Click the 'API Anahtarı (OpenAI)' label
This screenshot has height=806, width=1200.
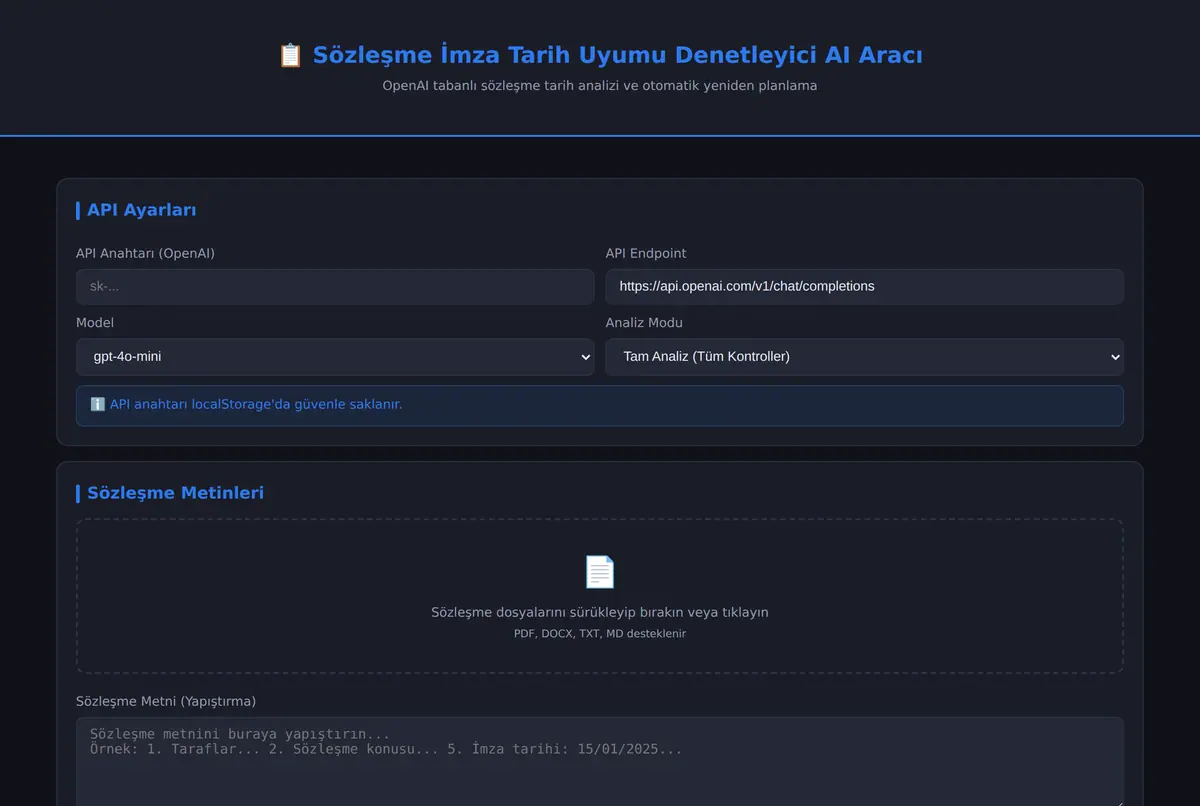coord(145,254)
